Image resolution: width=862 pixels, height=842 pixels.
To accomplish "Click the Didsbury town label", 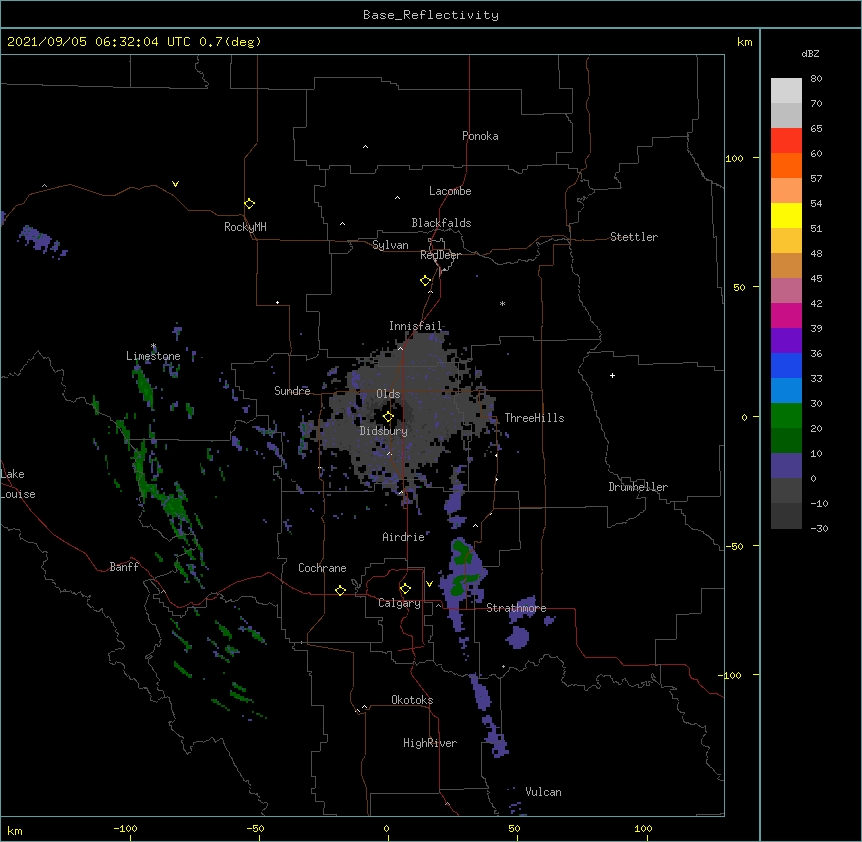I will tap(384, 431).
